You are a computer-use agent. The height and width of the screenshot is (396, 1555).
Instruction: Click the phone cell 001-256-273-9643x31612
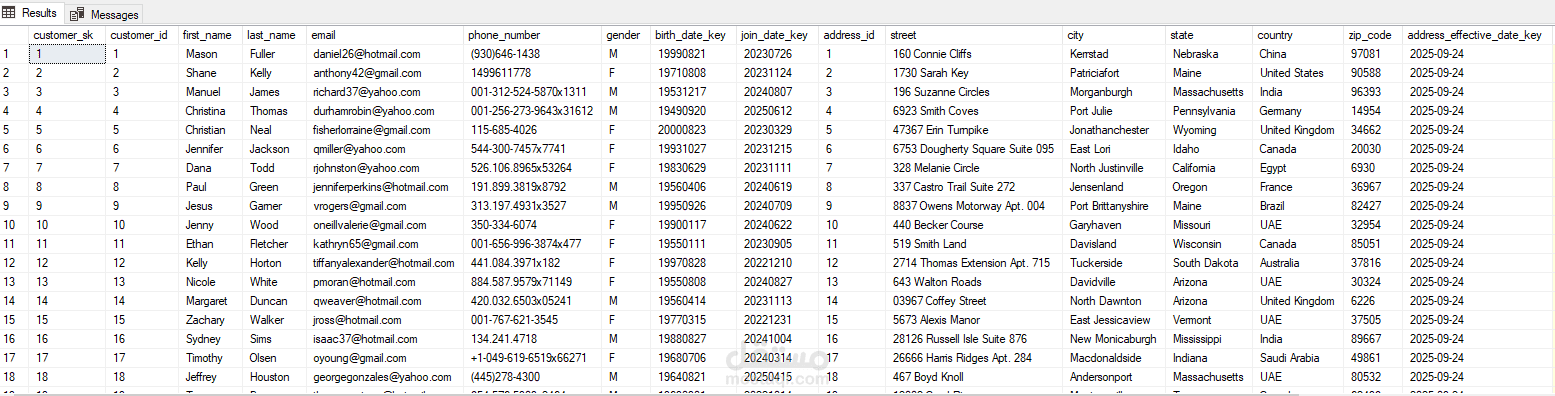[533, 111]
